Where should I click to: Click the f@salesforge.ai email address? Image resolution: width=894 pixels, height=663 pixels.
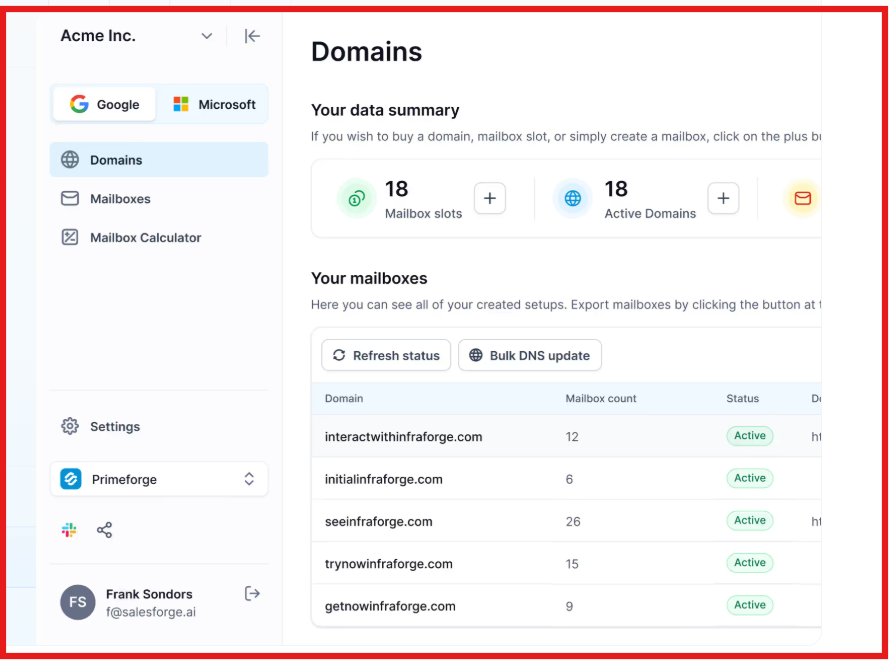(x=151, y=612)
